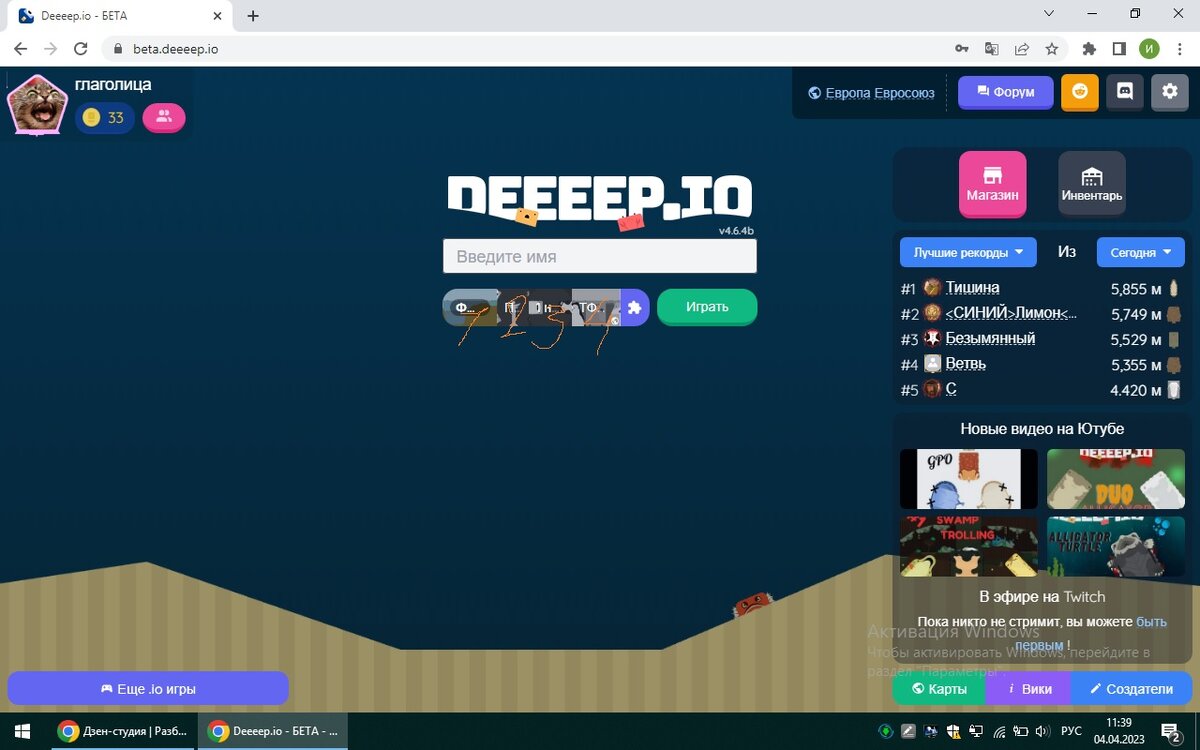This screenshot has height=750, width=1200.
Task: Click the address bar URL beta.deeeep.io
Action: tap(175, 48)
